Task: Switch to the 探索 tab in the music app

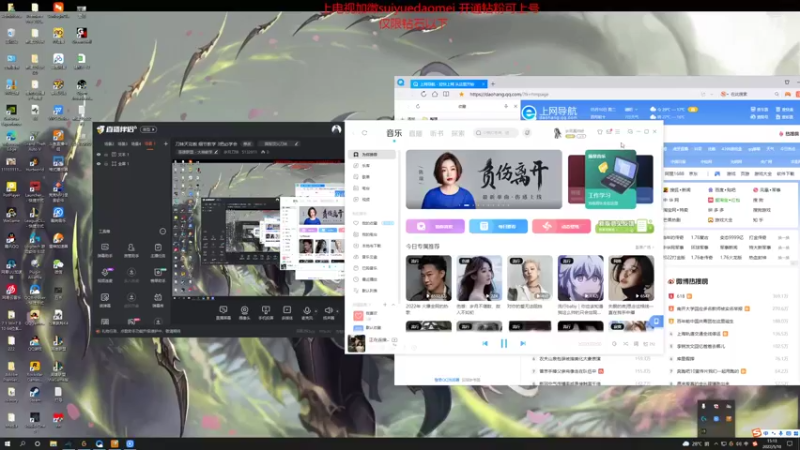Action: click(x=458, y=133)
